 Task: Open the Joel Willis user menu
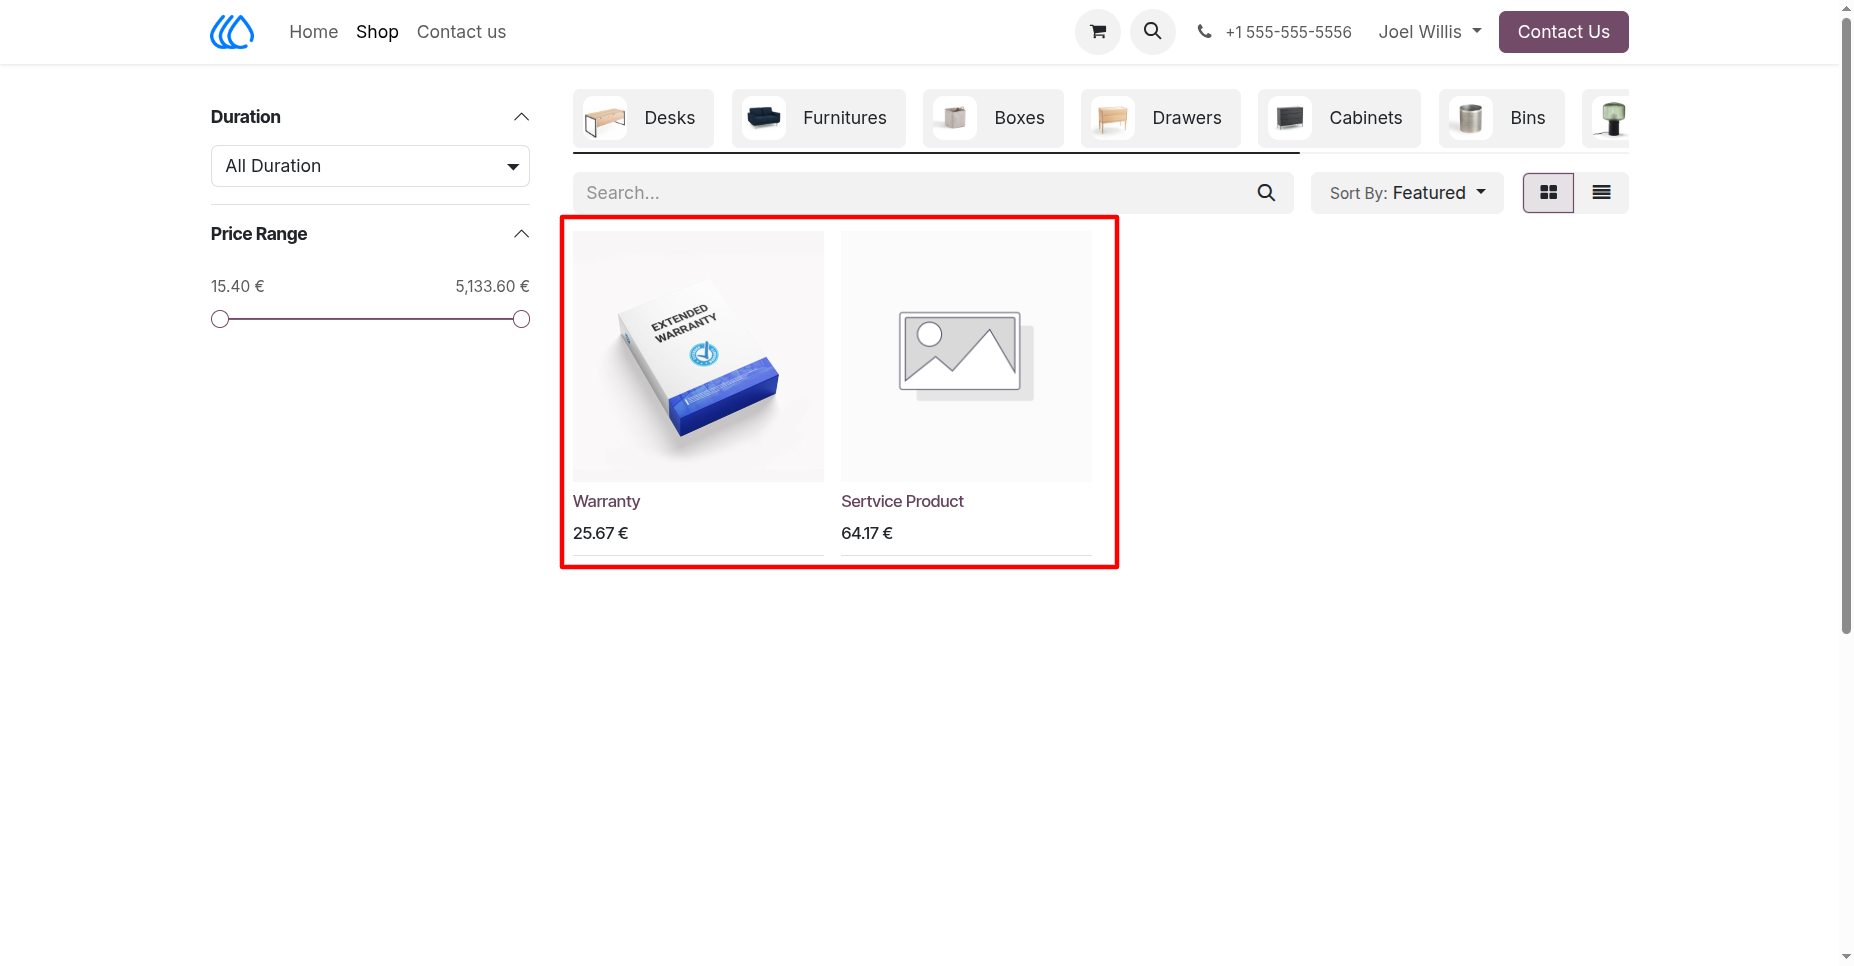[1430, 32]
